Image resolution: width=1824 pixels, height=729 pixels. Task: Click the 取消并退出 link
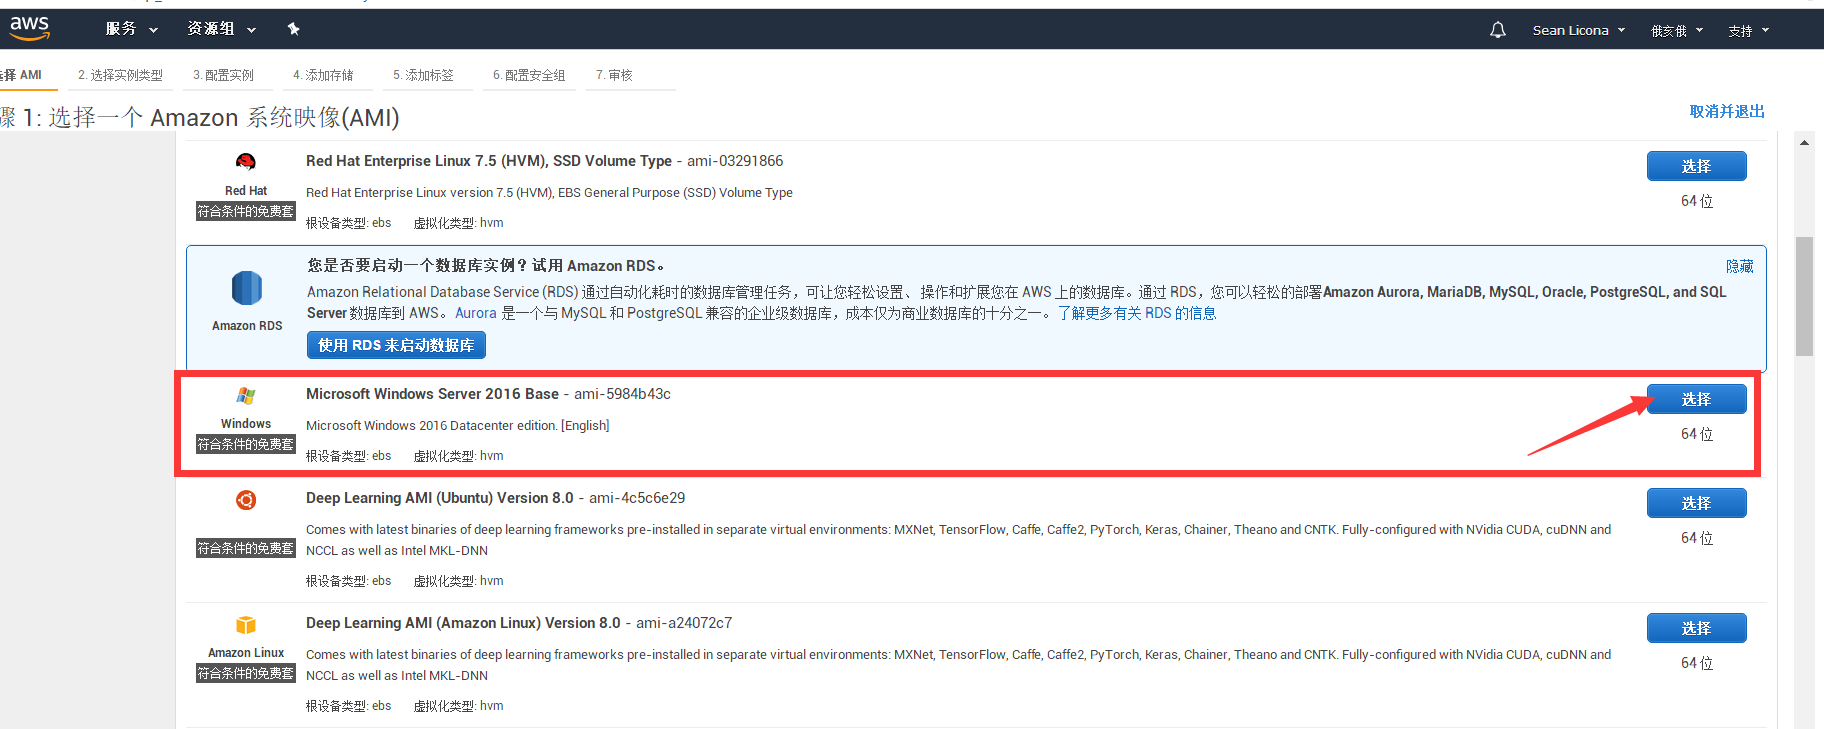pos(1727,111)
